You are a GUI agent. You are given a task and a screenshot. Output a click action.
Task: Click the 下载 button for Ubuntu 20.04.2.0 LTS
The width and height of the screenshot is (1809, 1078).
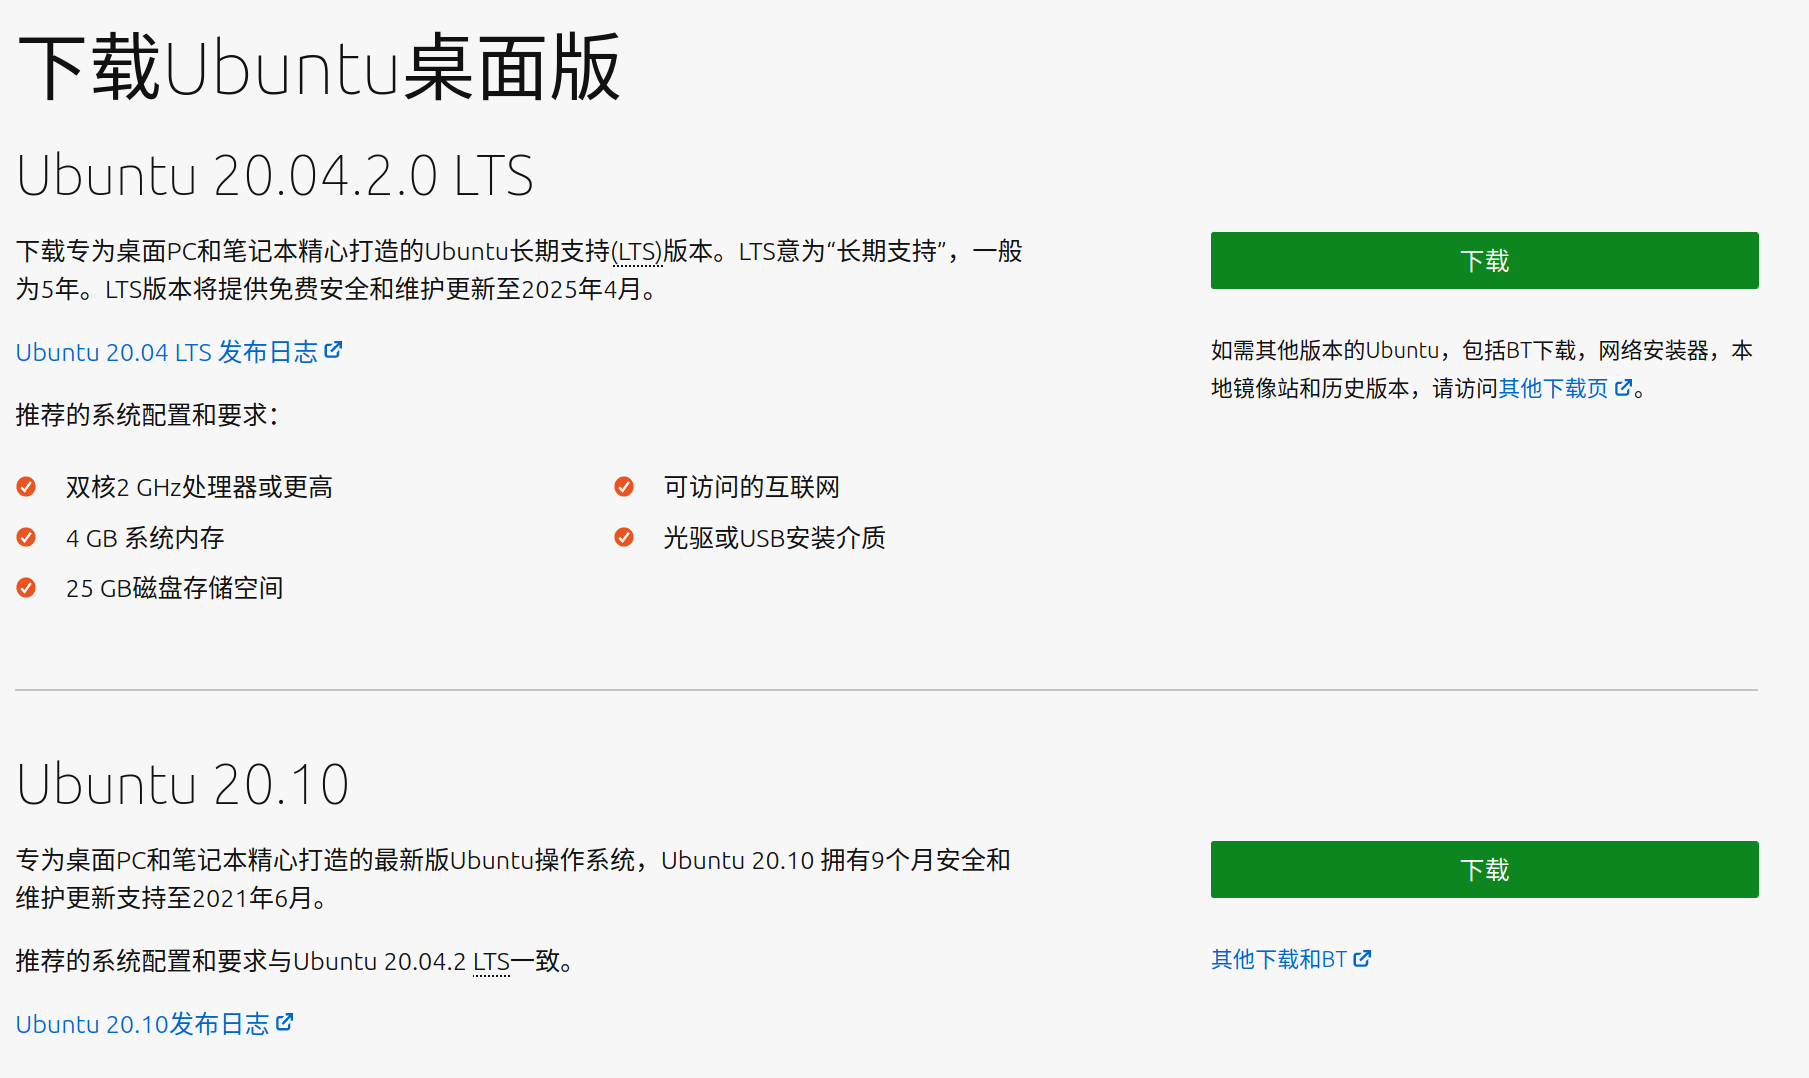(1484, 261)
